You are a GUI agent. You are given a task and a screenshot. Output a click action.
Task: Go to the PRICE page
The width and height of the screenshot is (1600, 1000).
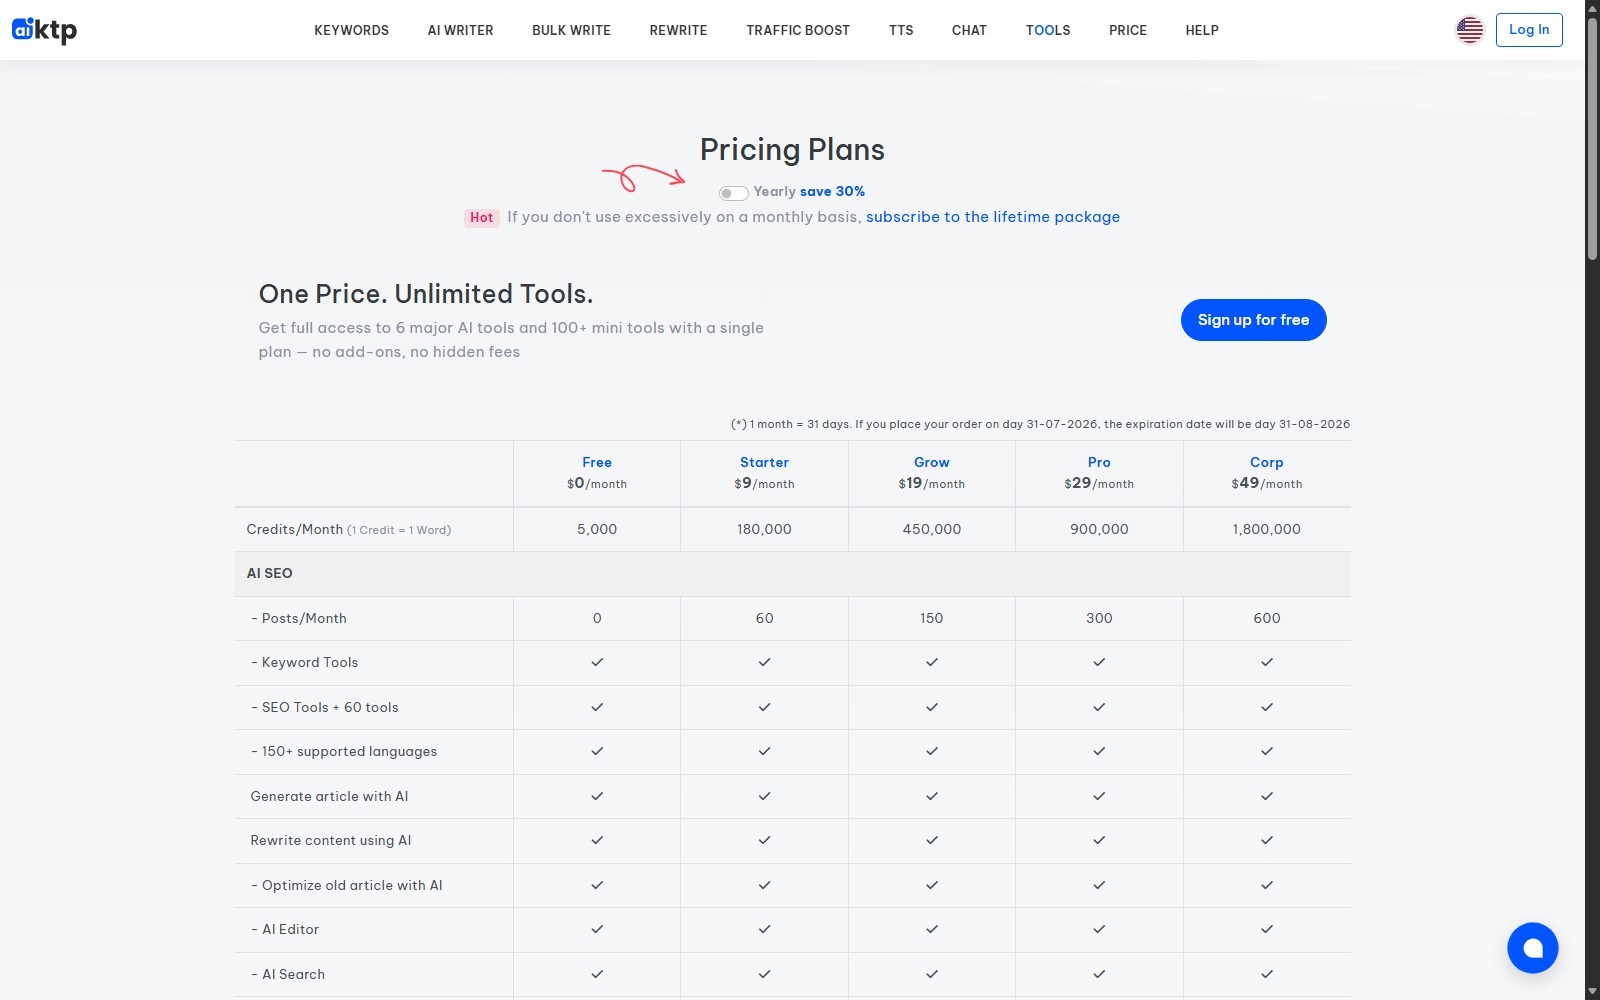(x=1128, y=30)
